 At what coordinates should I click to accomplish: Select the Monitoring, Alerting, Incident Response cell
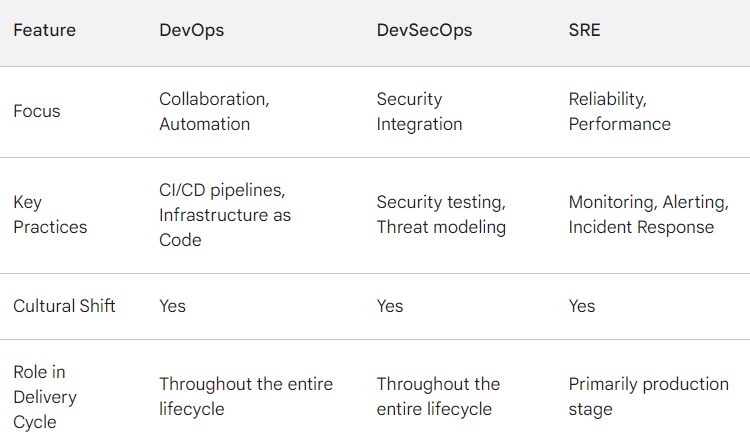pos(648,215)
